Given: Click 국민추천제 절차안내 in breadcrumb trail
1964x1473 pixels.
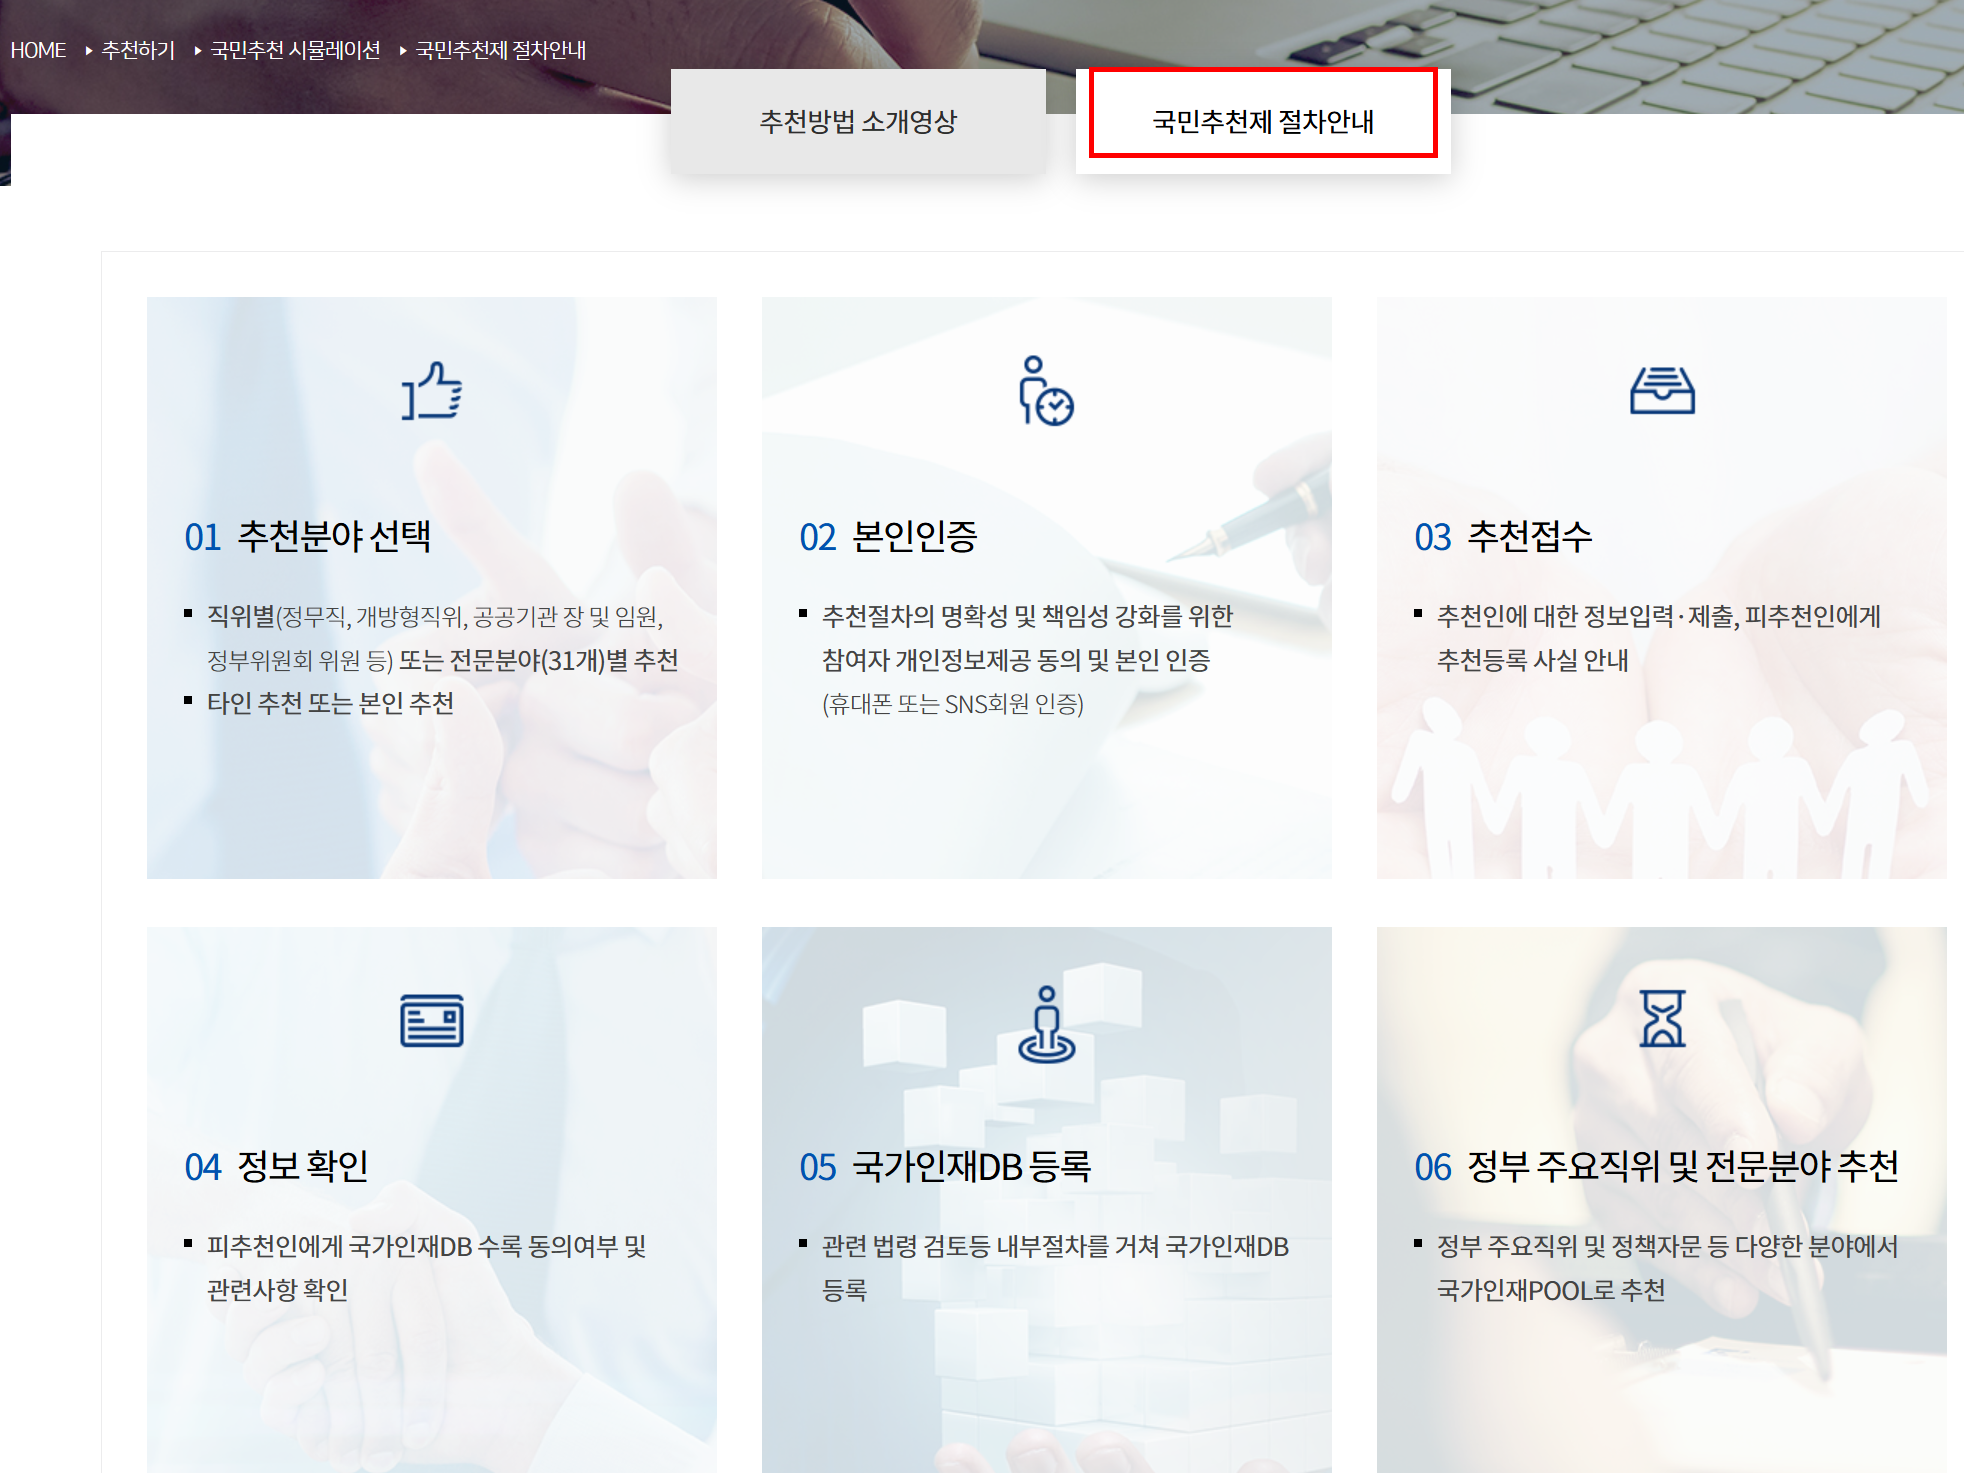Looking at the screenshot, I should pos(500,50).
